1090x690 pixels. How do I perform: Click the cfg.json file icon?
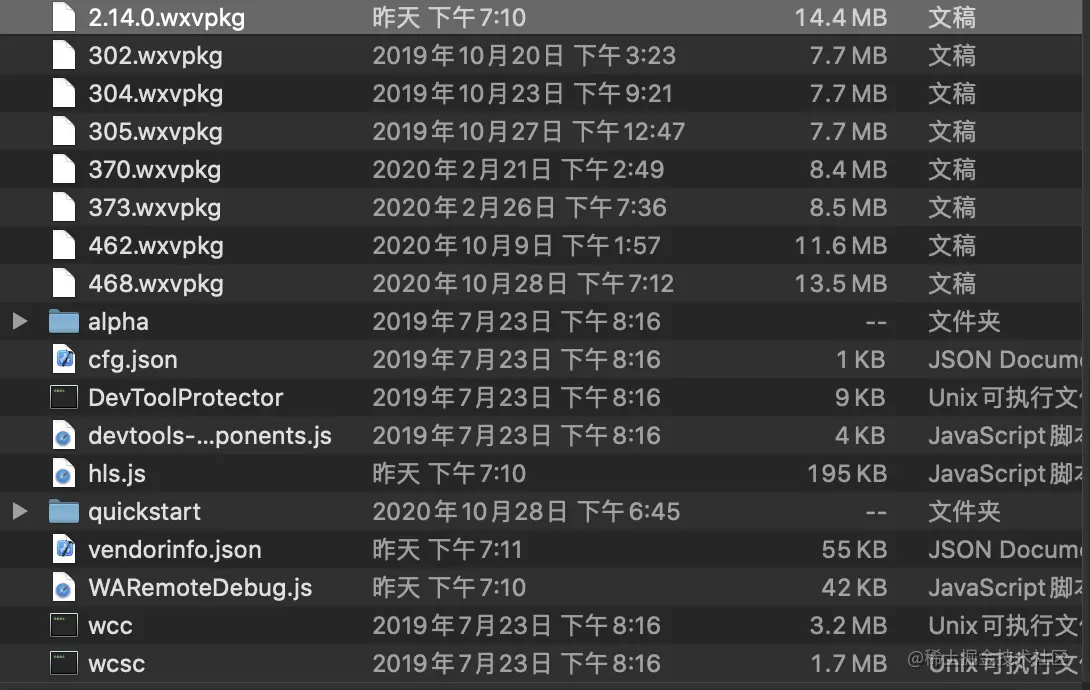(x=64, y=360)
